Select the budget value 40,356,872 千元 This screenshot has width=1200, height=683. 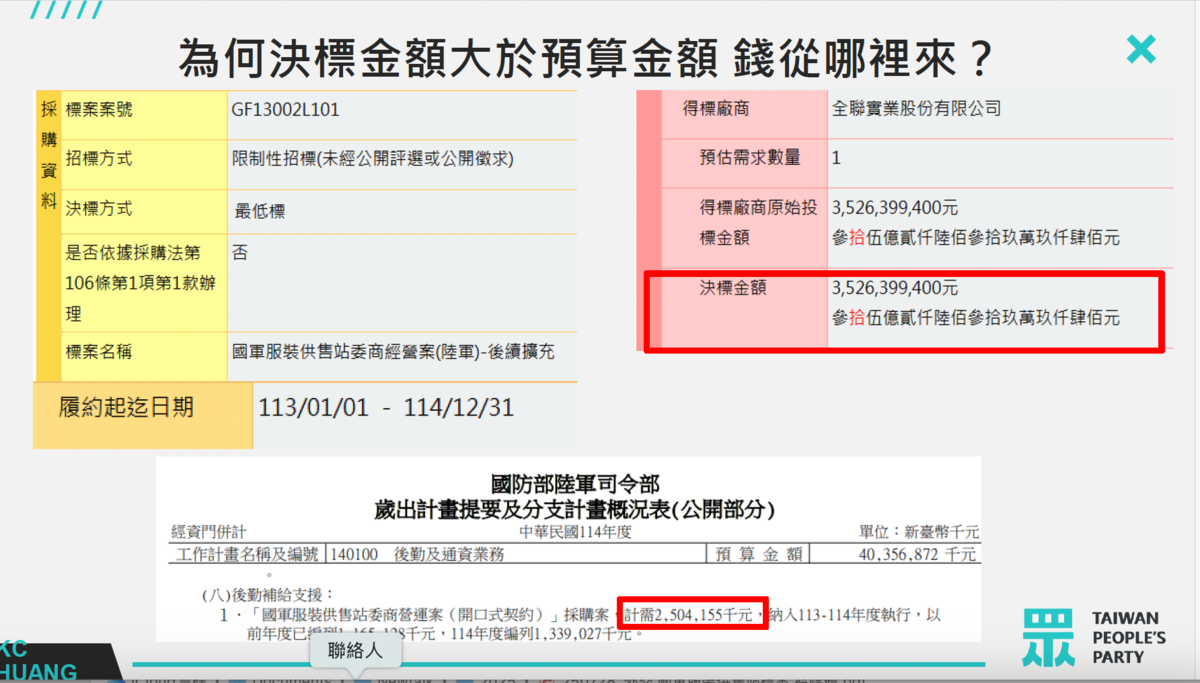pyautogui.click(x=918, y=554)
